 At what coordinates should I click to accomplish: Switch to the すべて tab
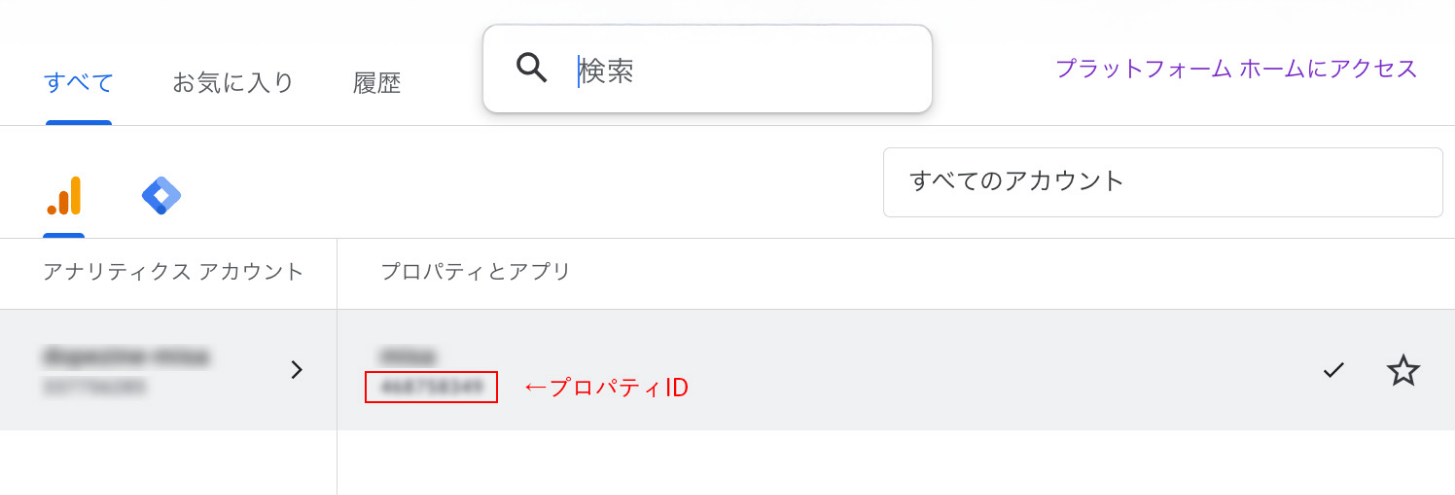click(x=79, y=83)
